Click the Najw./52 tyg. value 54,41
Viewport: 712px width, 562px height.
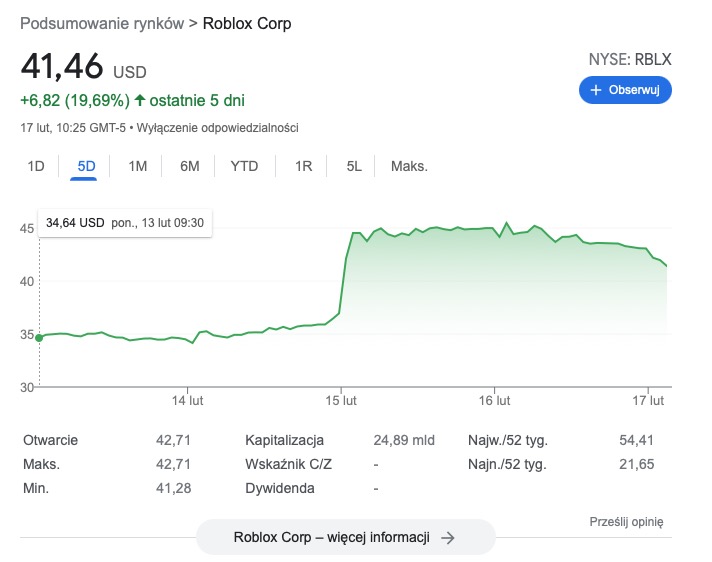click(637, 440)
